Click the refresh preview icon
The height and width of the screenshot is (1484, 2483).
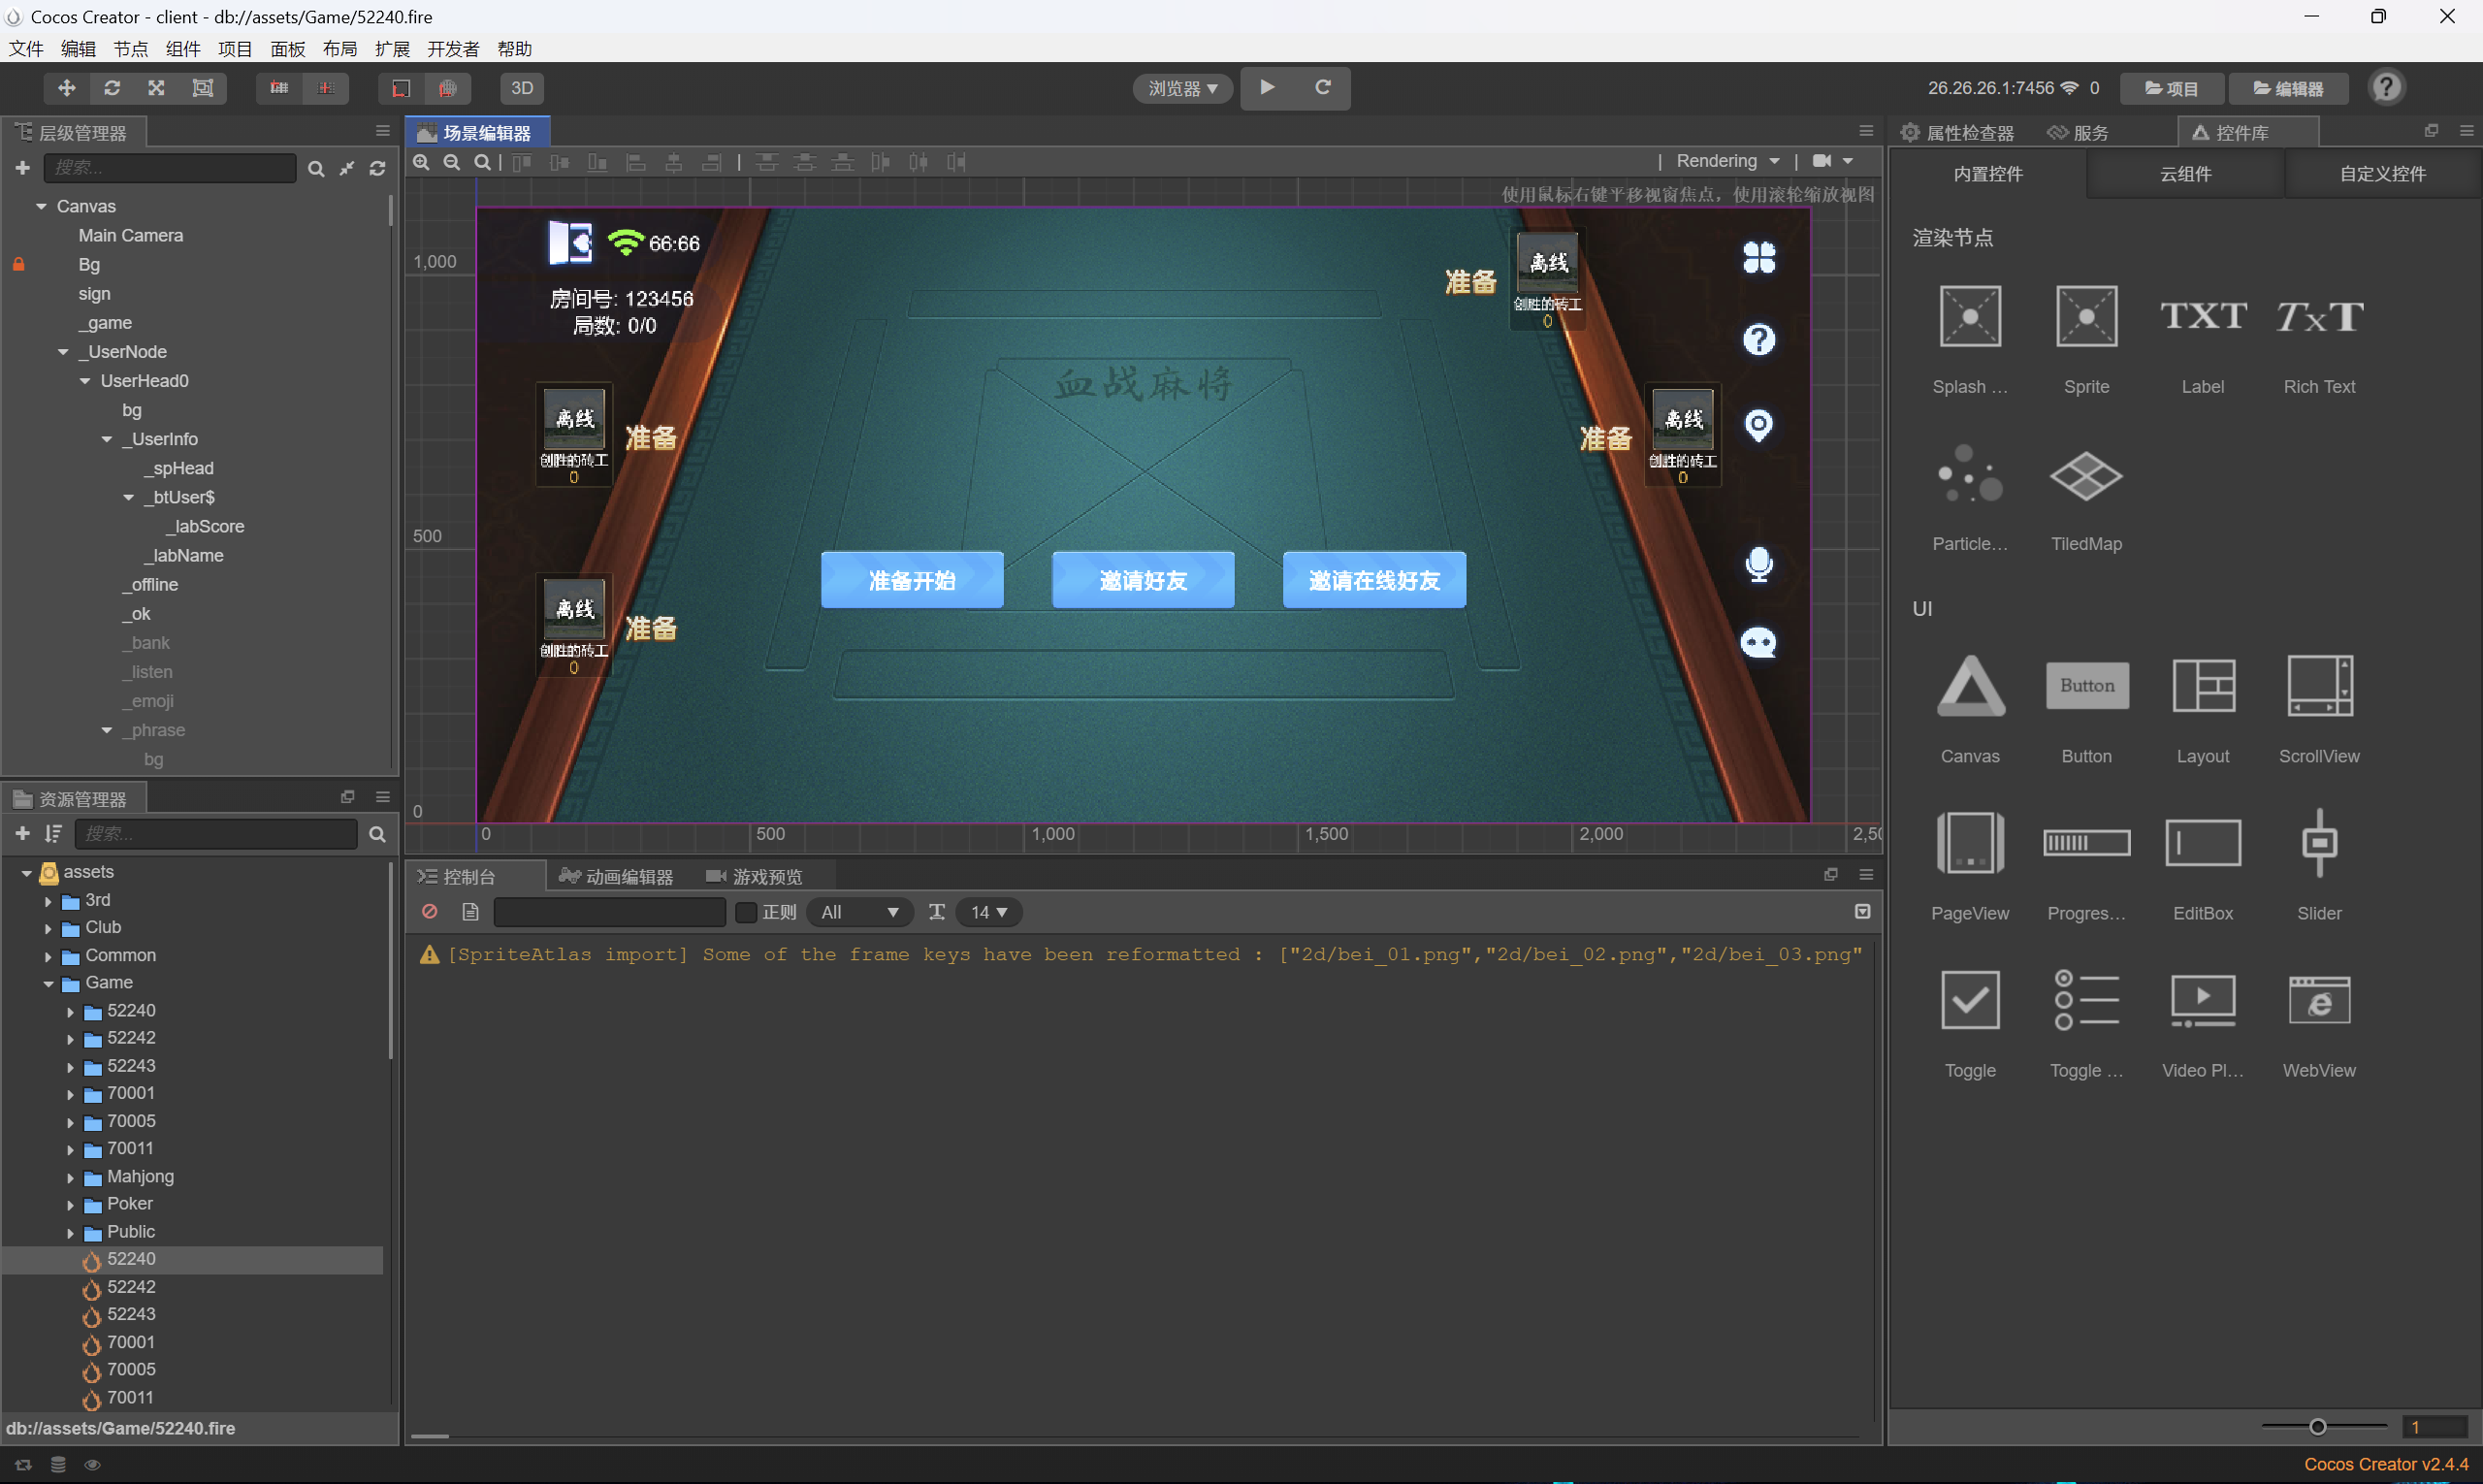(1322, 88)
